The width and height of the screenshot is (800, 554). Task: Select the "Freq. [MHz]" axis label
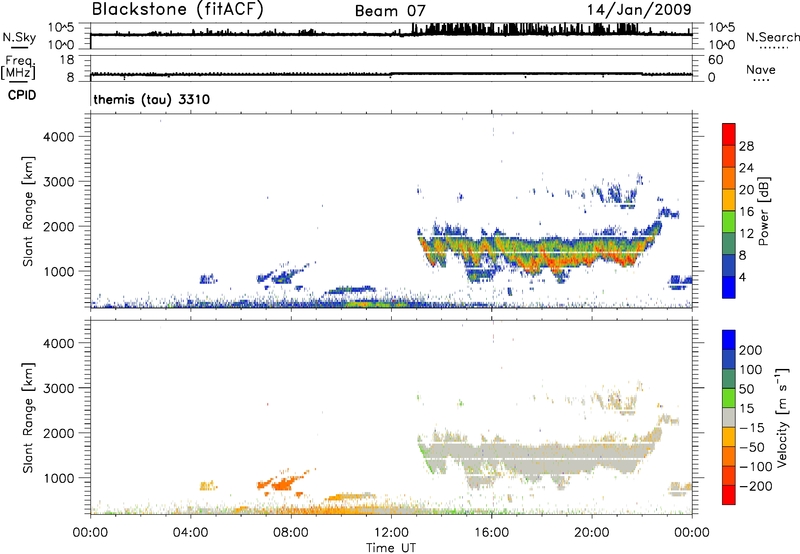(18, 67)
